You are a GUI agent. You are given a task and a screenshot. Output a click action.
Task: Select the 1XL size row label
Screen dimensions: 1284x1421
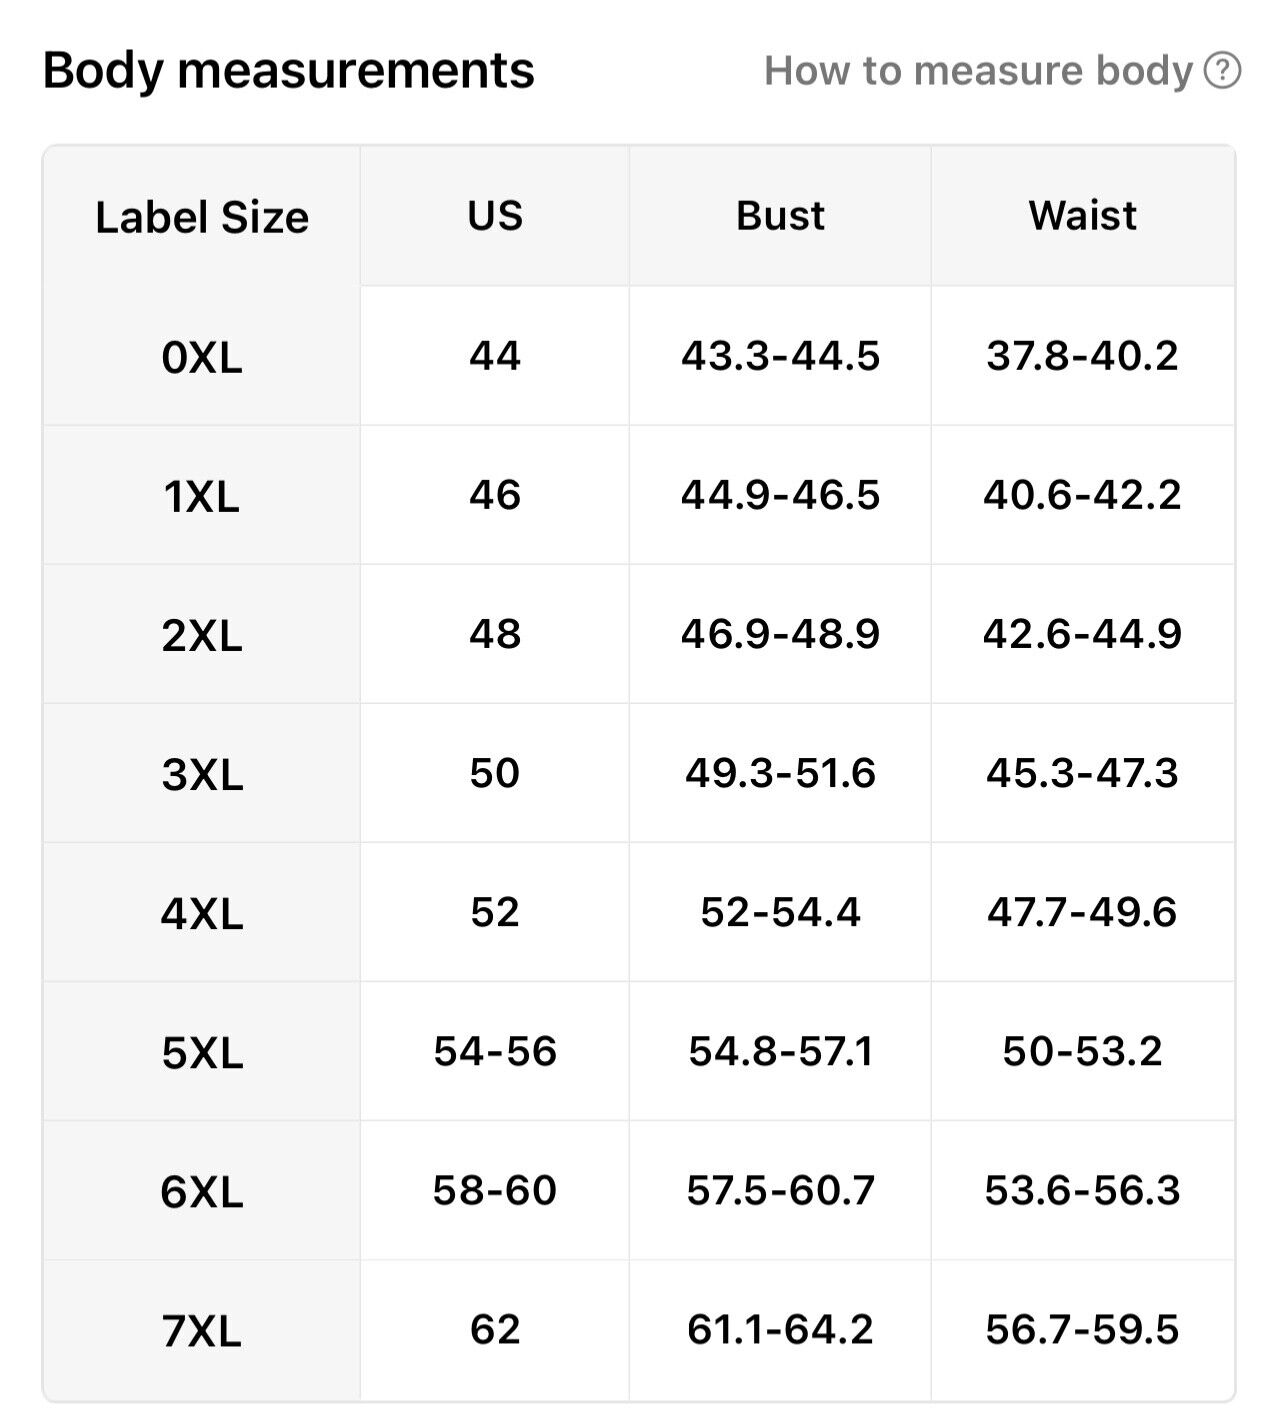pyautogui.click(x=202, y=496)
